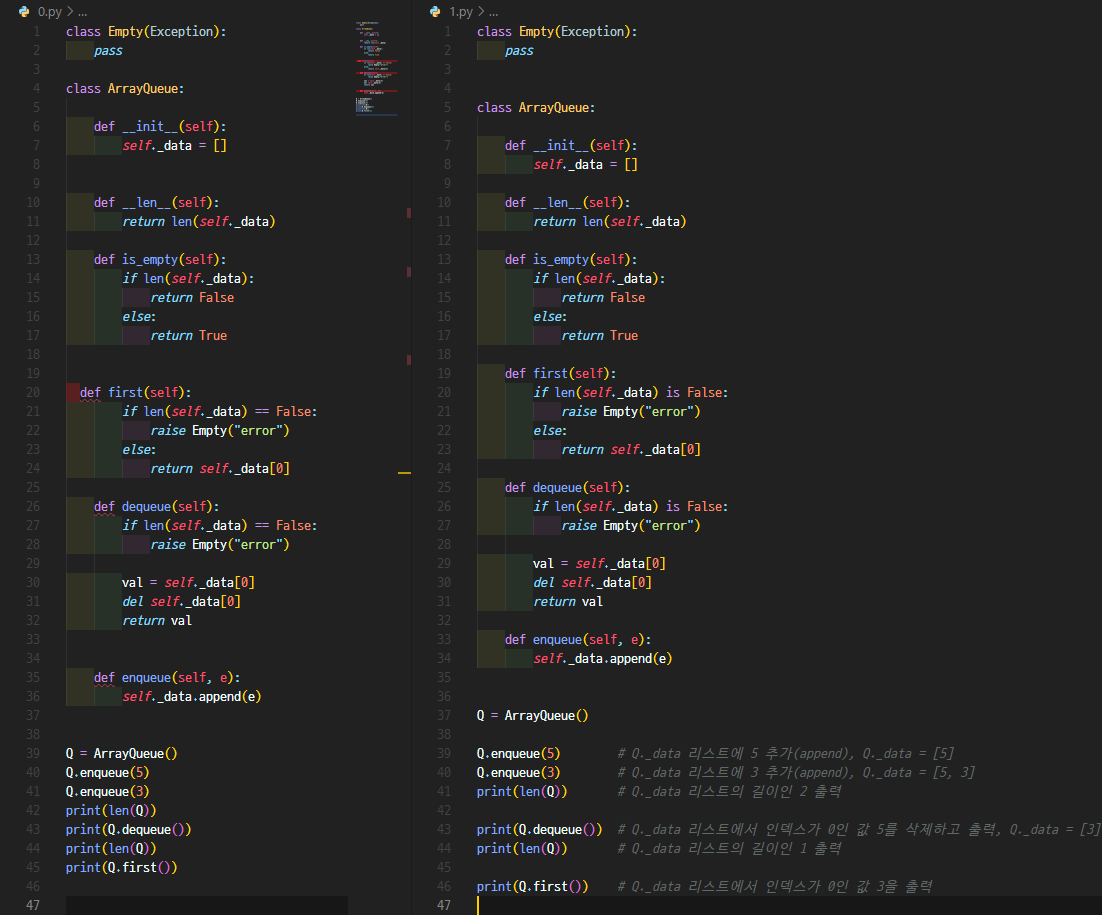The height and width of the screenshot is (915, 1102).
Task: Click 'val = self._data[0]' in 0.py
Action: point(188,582)
